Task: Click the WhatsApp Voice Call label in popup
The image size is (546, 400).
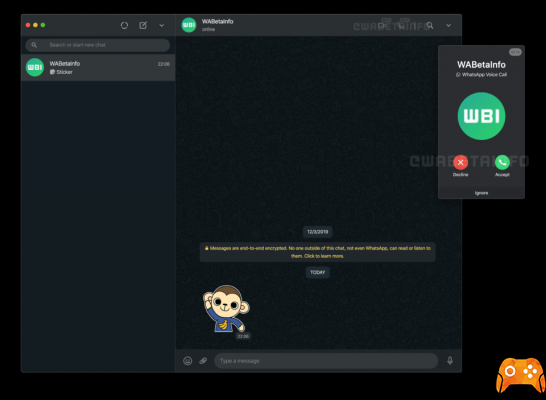Action: [484, 74]
